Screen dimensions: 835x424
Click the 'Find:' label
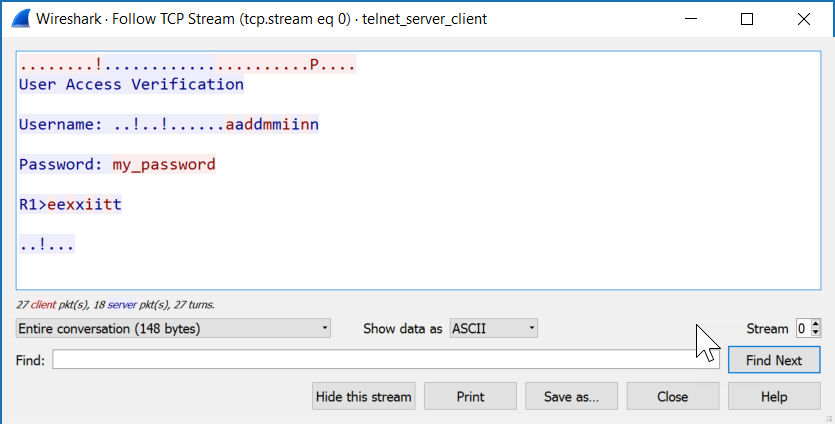point(30,360)
